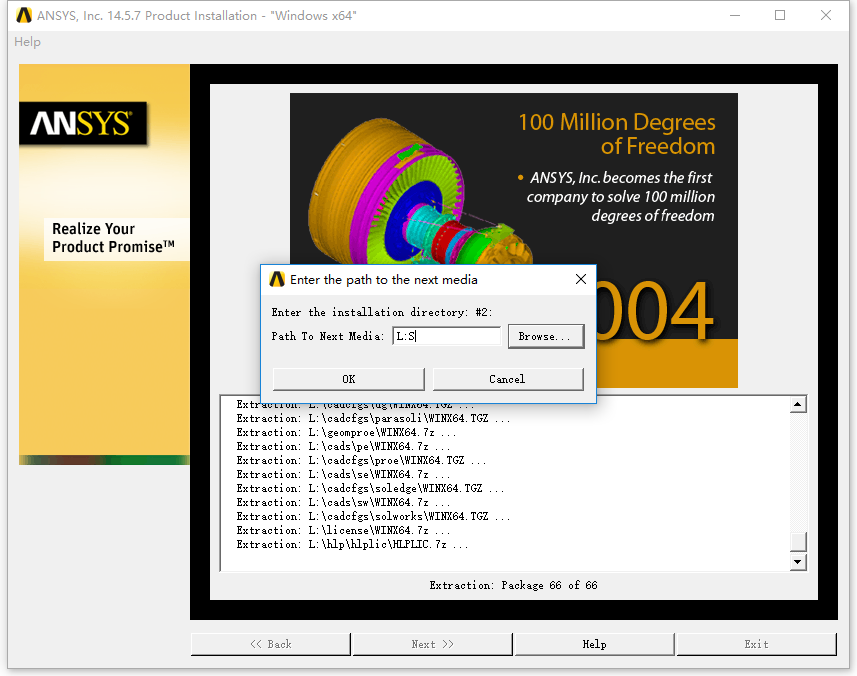Select log line L:\cadcfgs\soledge\WINX64.TGZ

370,489
